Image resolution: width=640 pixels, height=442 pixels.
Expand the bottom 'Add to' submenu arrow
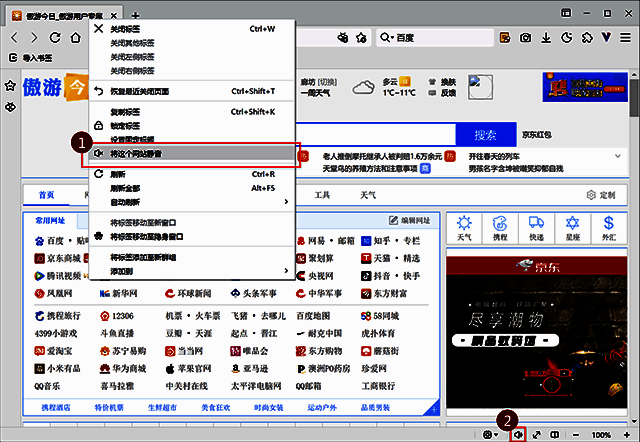286,271
